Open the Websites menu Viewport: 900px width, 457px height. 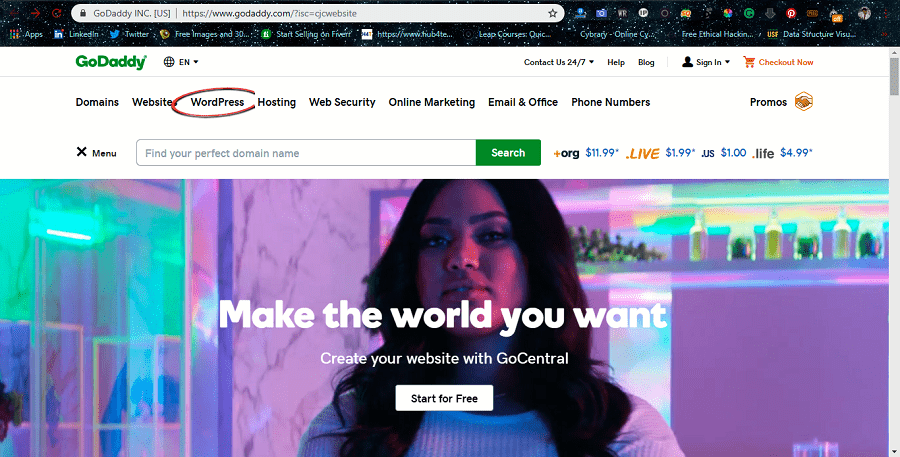[x=152, y=102]
